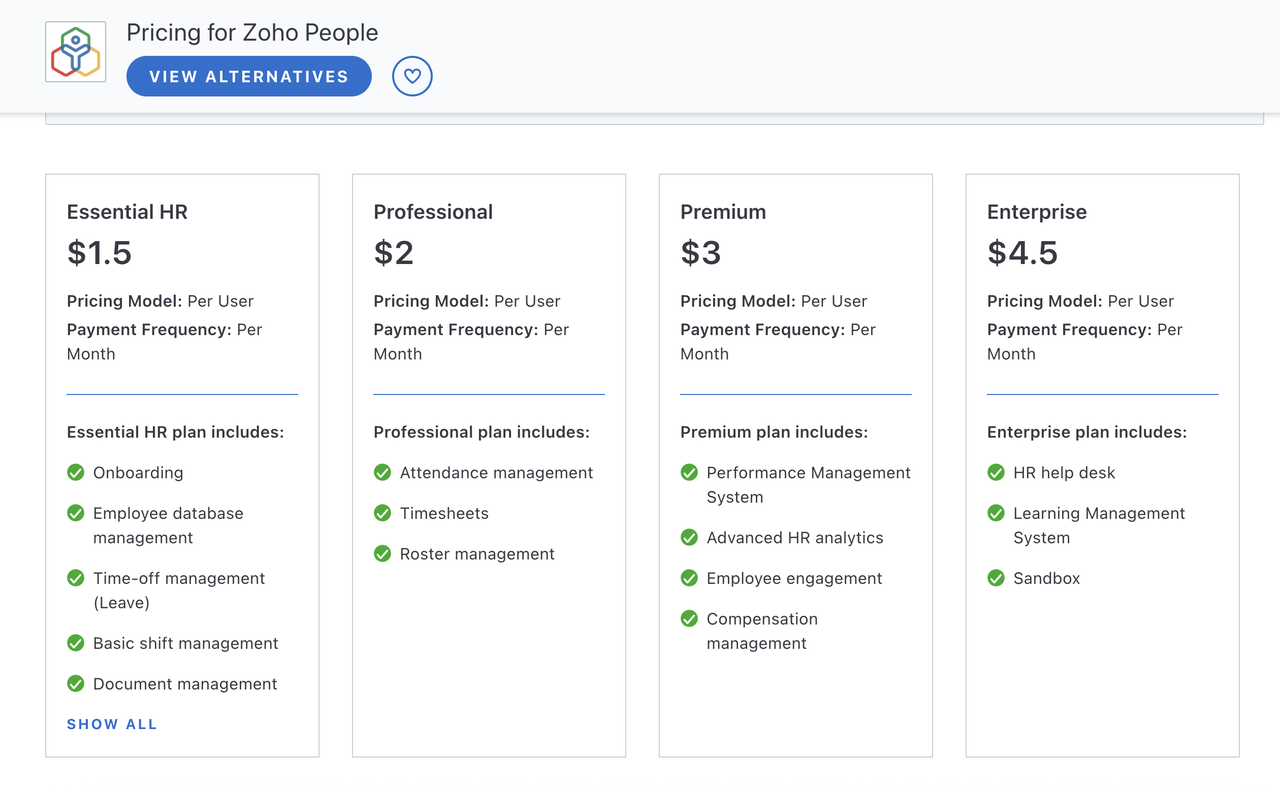Viewport: 1280px width, 789px height.
Task: Click the Pricing for Zoho People heading
Action: pyautogui.click(x=252, y=32)
